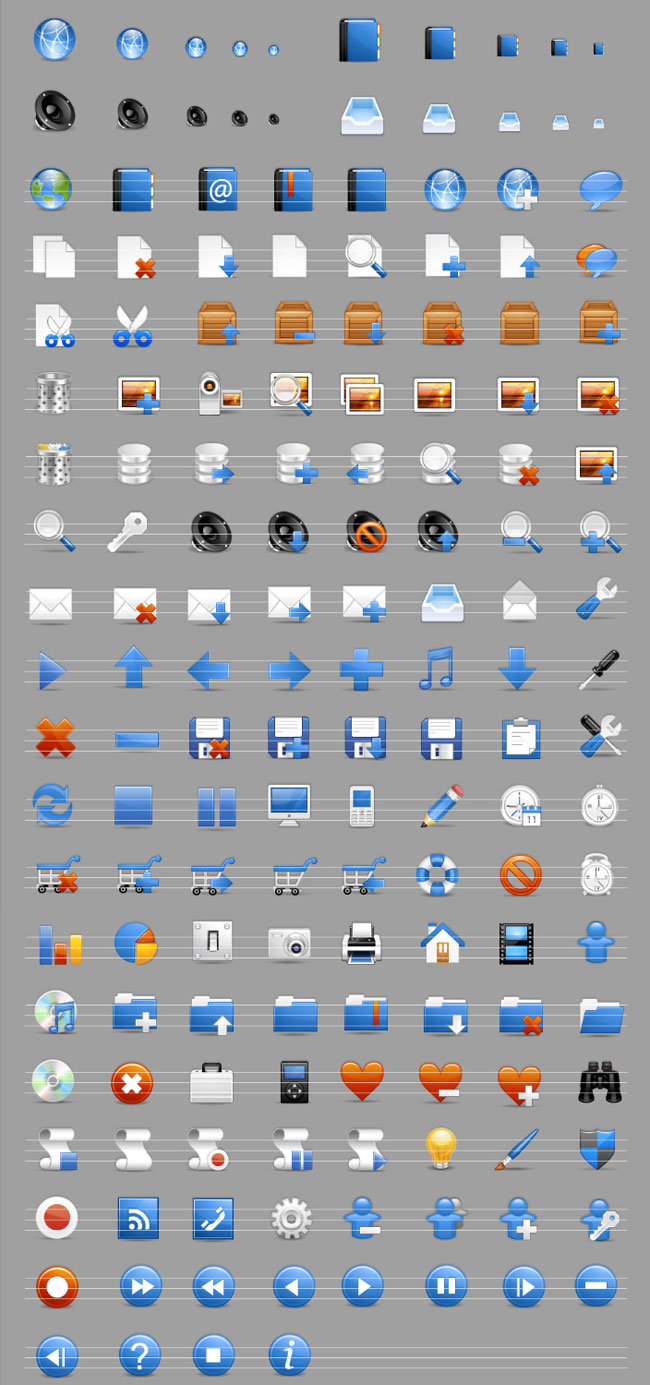The width and height of the screenshot is (650, 1385).
Task: Click the silver briefcase icon
Action: click(x=211, y=1082)
